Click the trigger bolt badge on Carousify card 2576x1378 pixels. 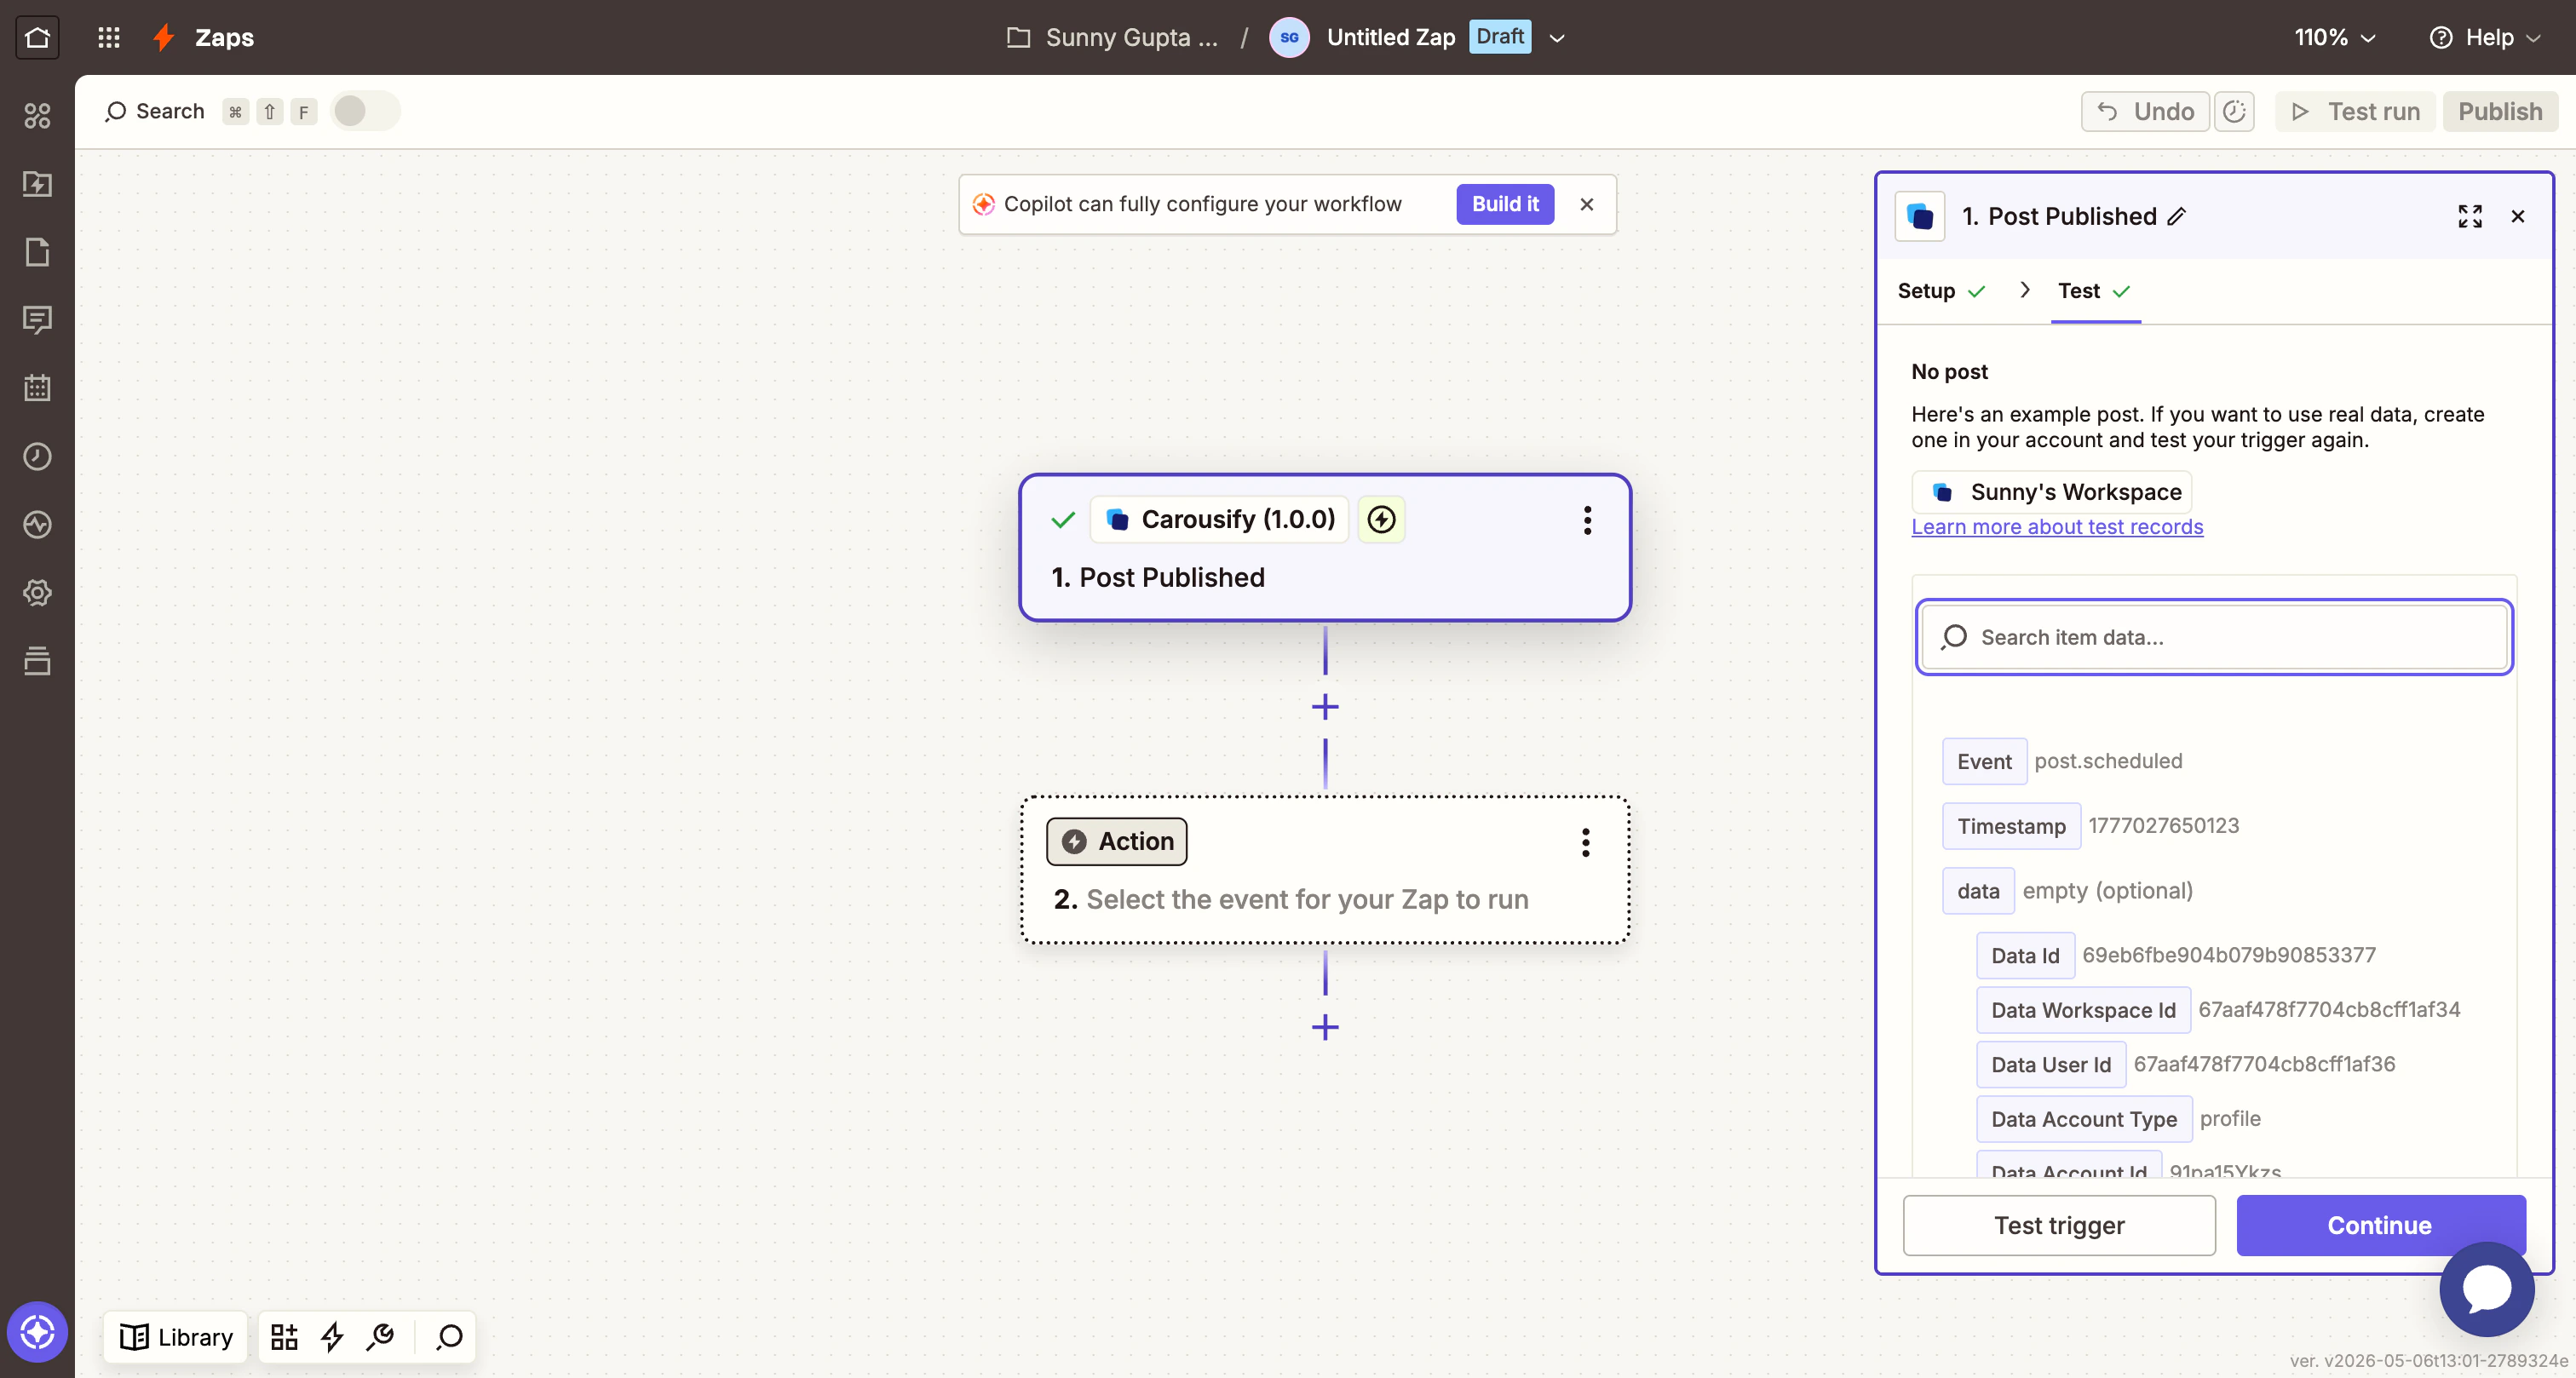[1381, 519]
